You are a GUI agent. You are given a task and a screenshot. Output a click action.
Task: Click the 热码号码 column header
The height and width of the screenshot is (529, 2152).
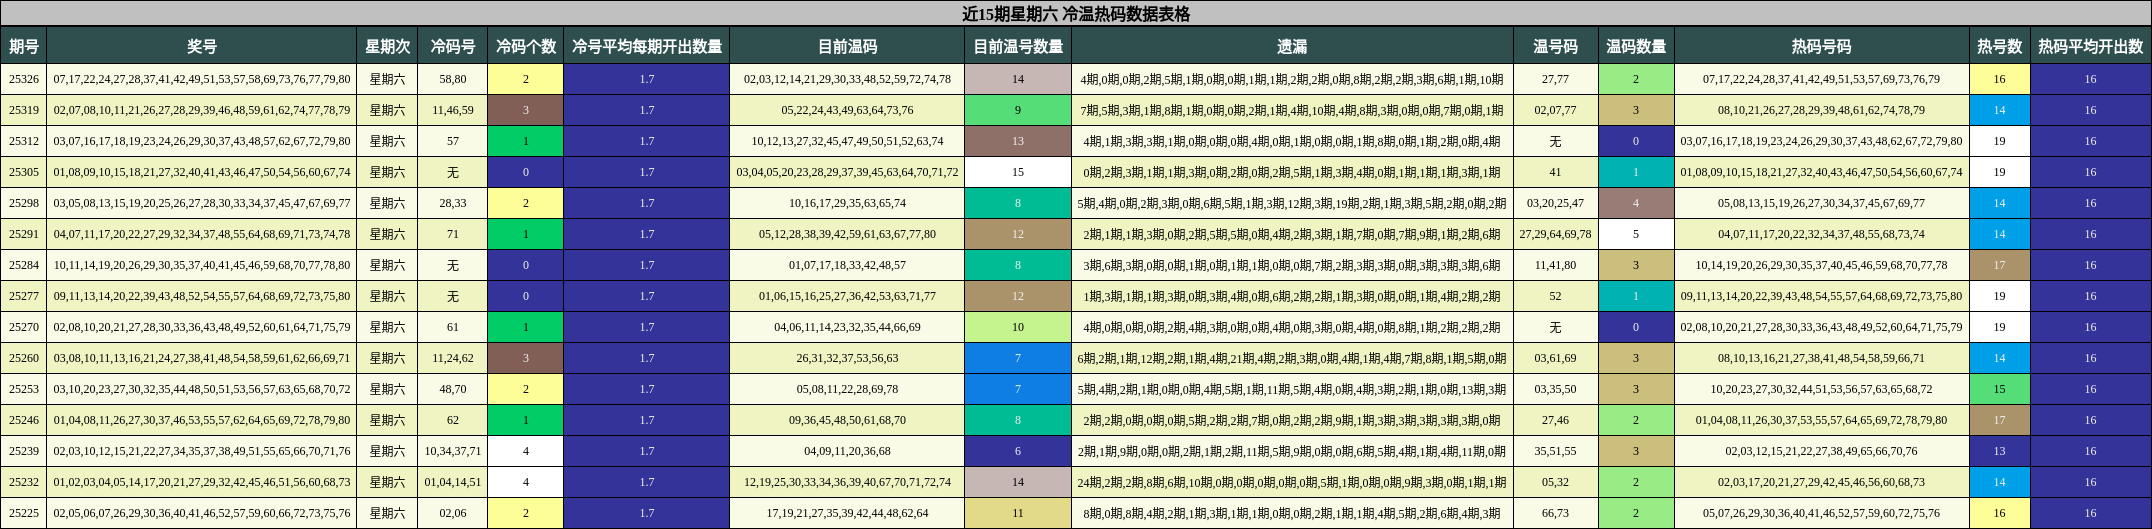1821,46
